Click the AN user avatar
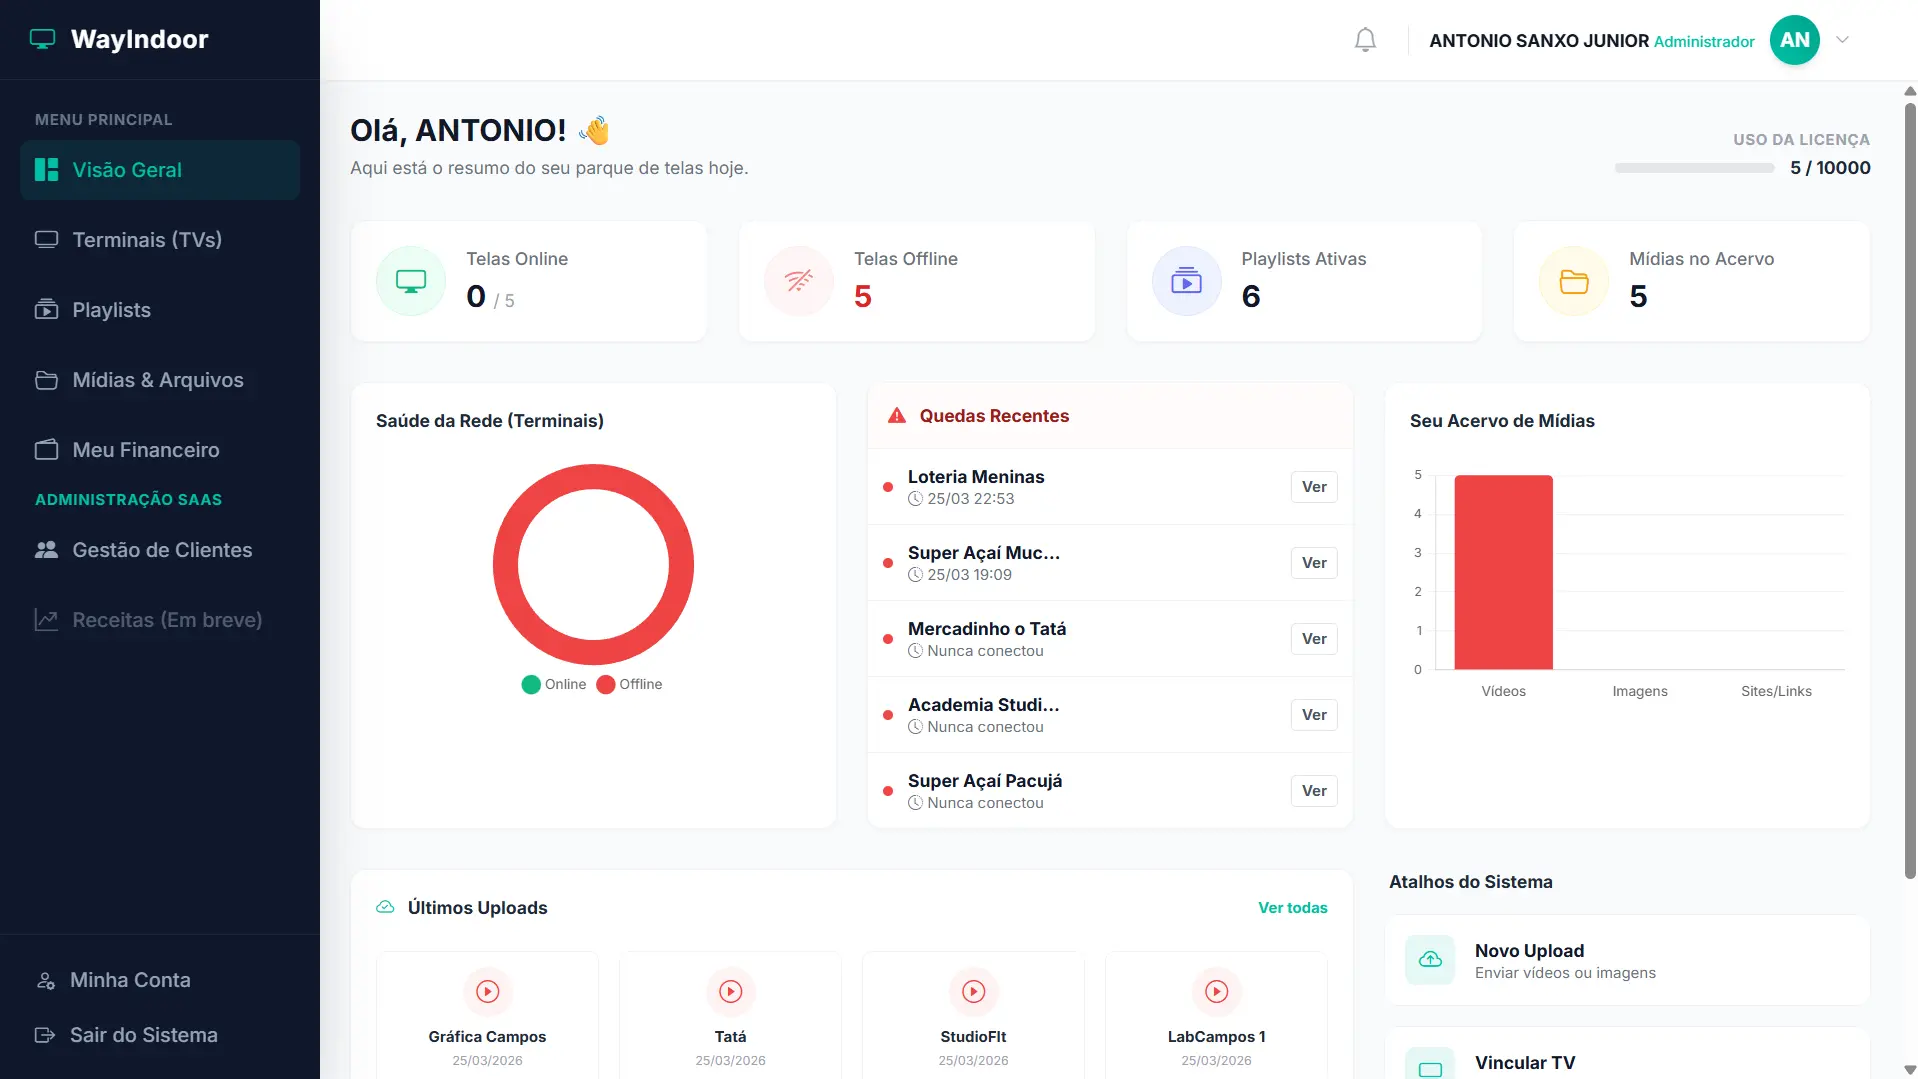Viewport: 1918px width, 1079px height. tap(1794, 40)
